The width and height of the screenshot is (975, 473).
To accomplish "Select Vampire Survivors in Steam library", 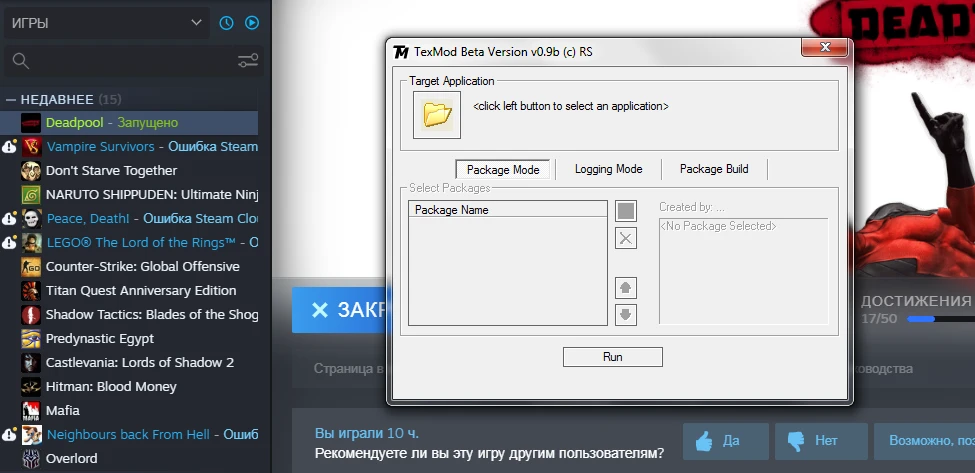I will 129,147.
